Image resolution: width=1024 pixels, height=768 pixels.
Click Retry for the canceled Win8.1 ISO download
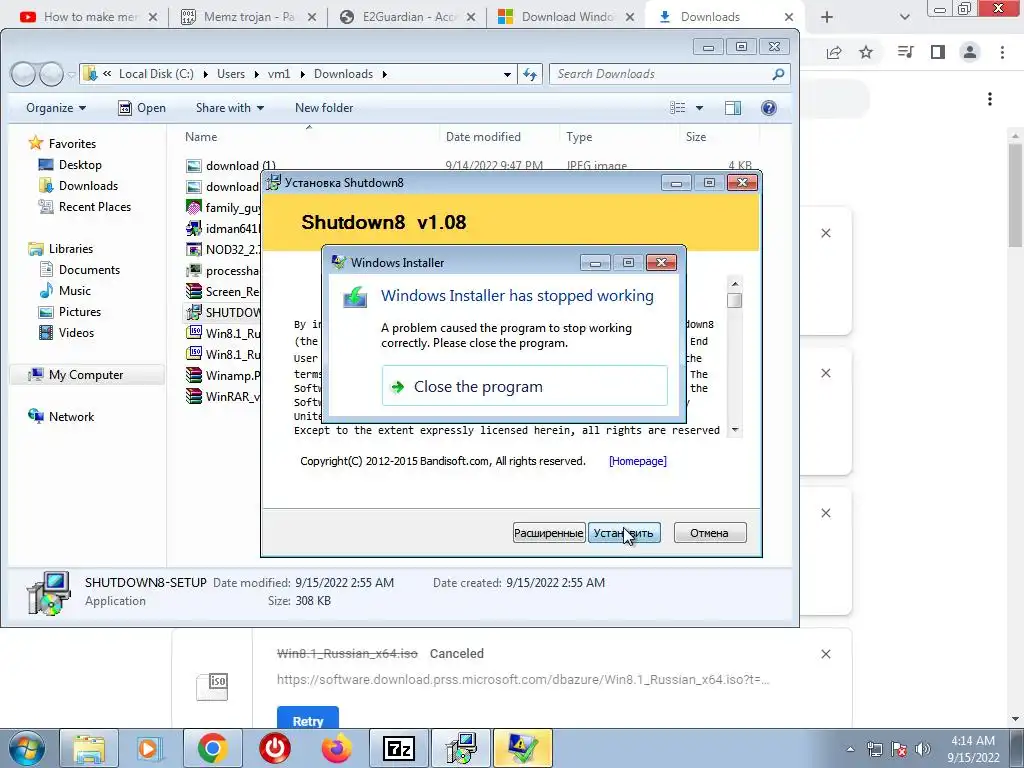point(308,720)
